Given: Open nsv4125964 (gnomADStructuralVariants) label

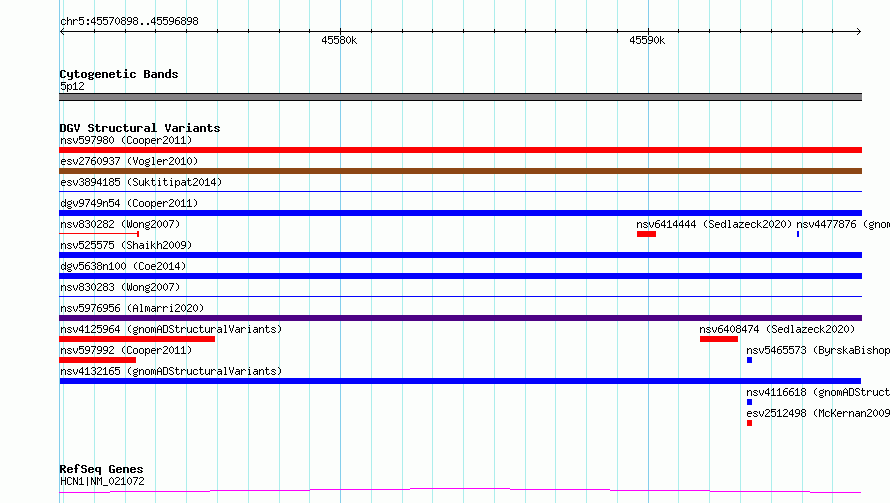Looking at the screenshot, I should click(171, 329).
